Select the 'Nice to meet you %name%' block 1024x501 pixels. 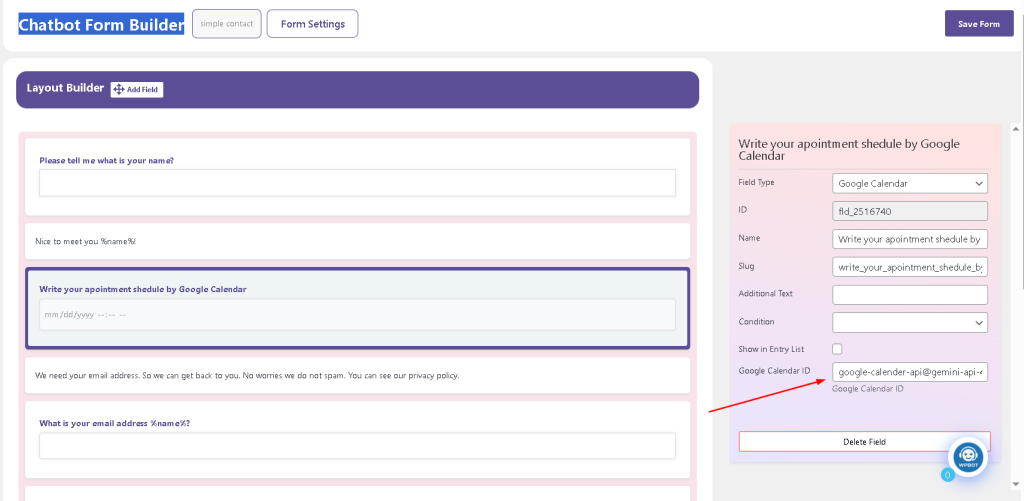tap(357, 241)
